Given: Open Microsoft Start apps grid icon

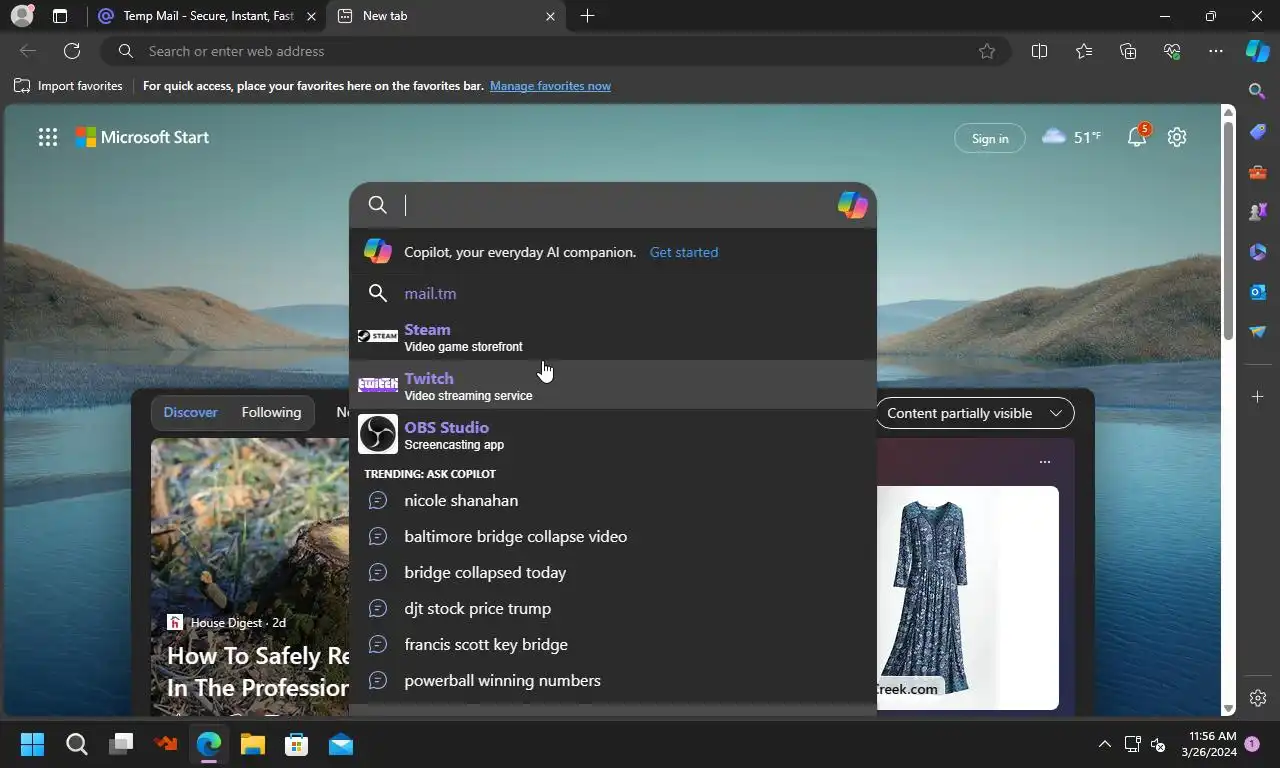Looking at the screenshot, I should point(47,138).
